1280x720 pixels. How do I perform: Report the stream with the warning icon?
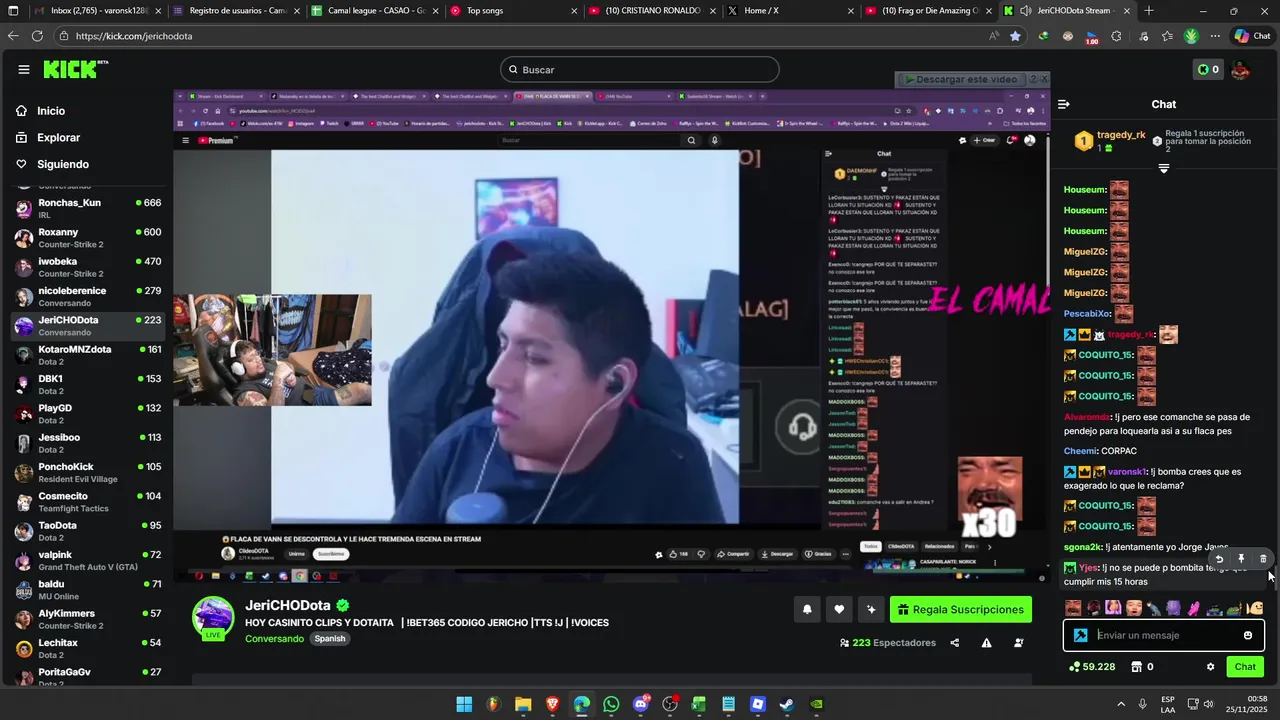[987, 643]
